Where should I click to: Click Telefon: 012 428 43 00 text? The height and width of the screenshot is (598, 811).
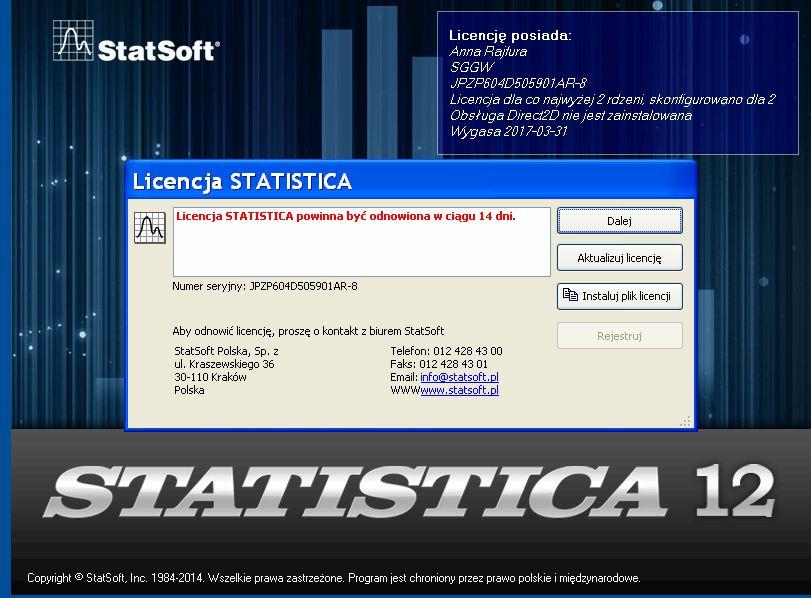click(x=446, y=351)
